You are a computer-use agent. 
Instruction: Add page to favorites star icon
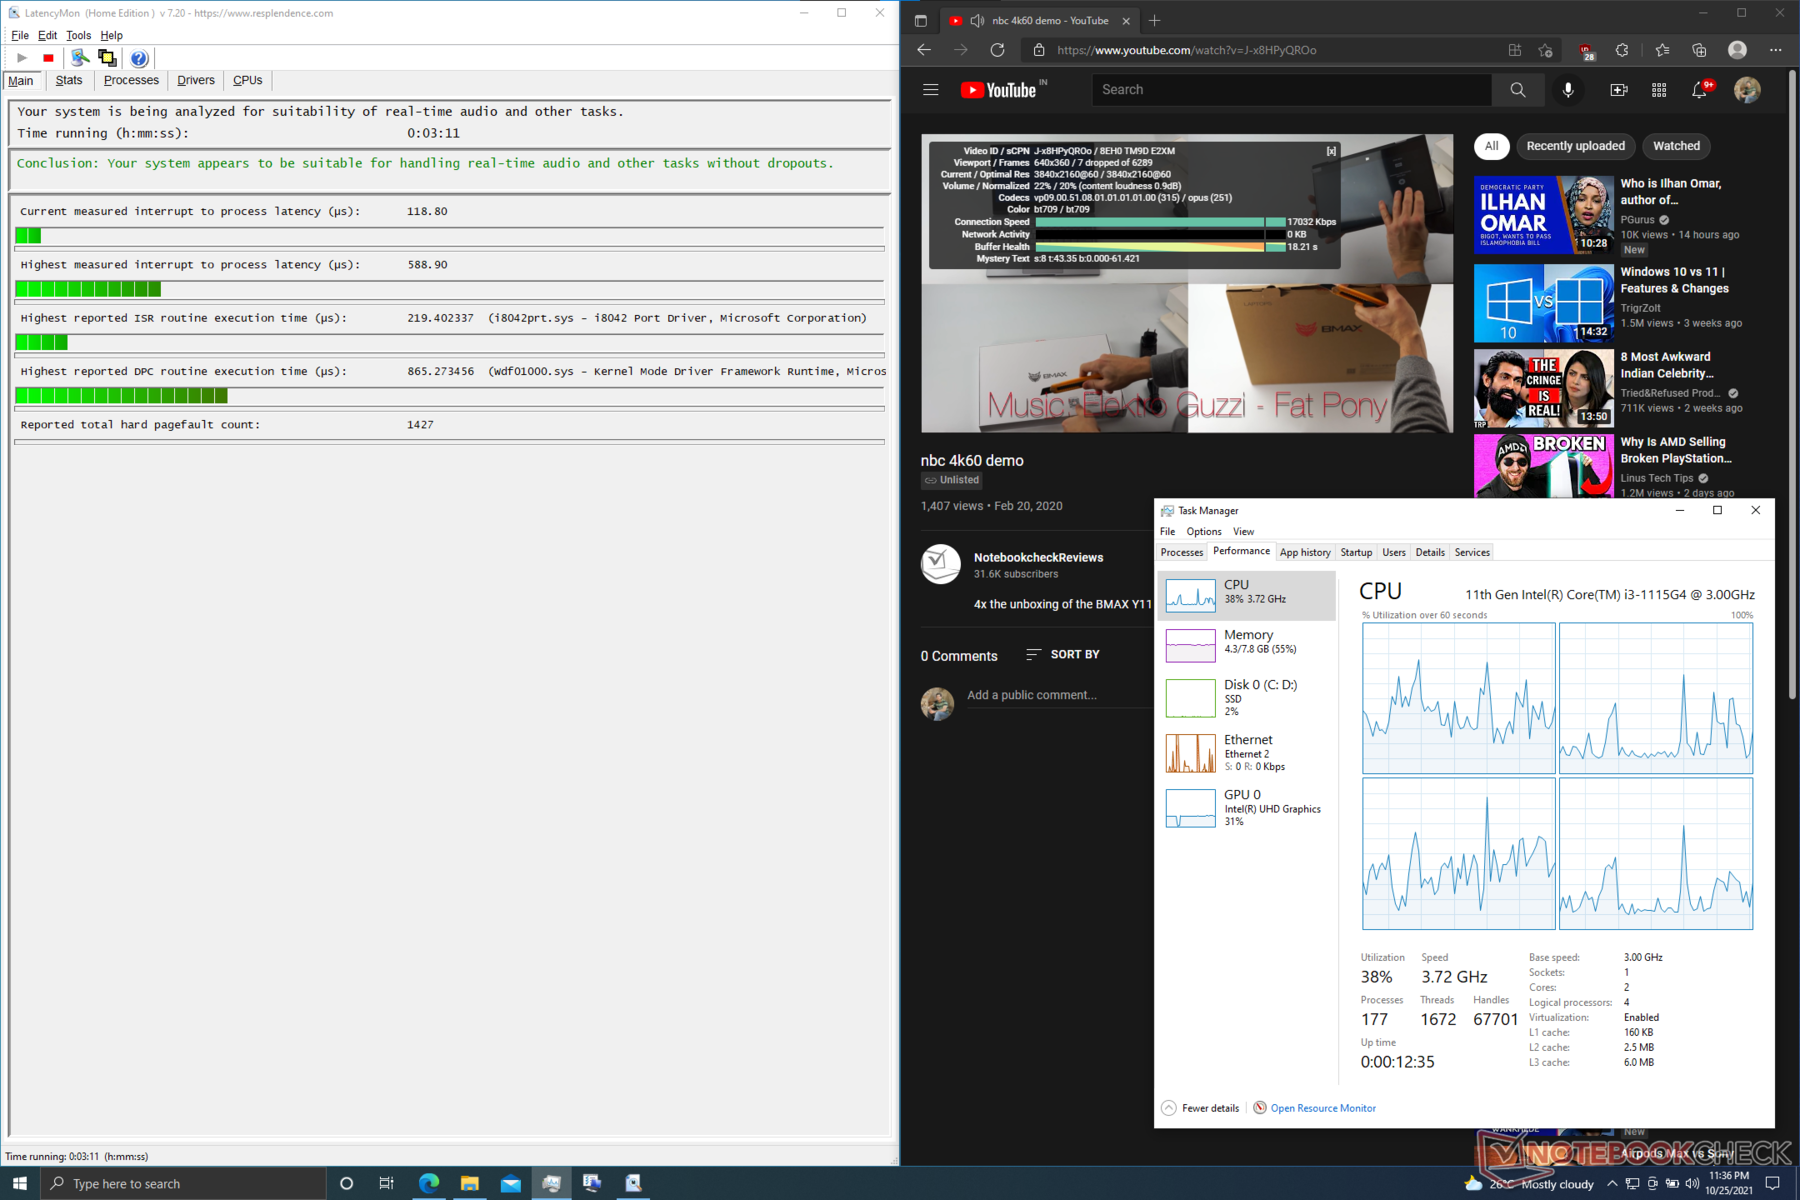tap(1546, 50)
